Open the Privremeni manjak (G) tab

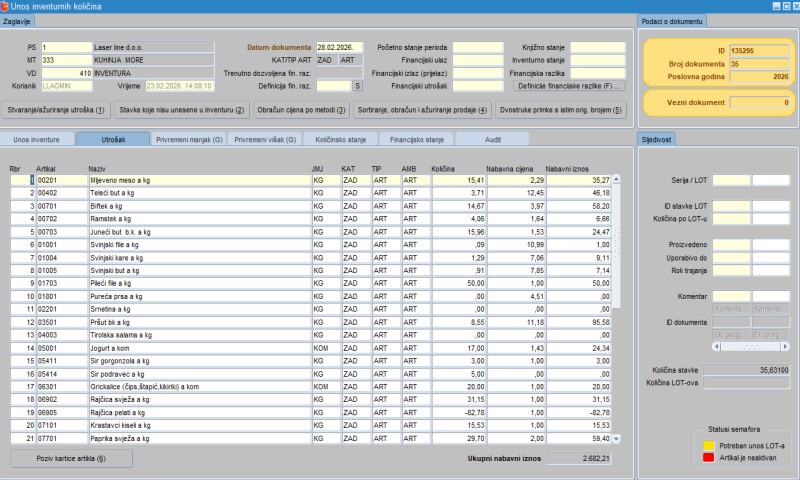click(189, 139)
